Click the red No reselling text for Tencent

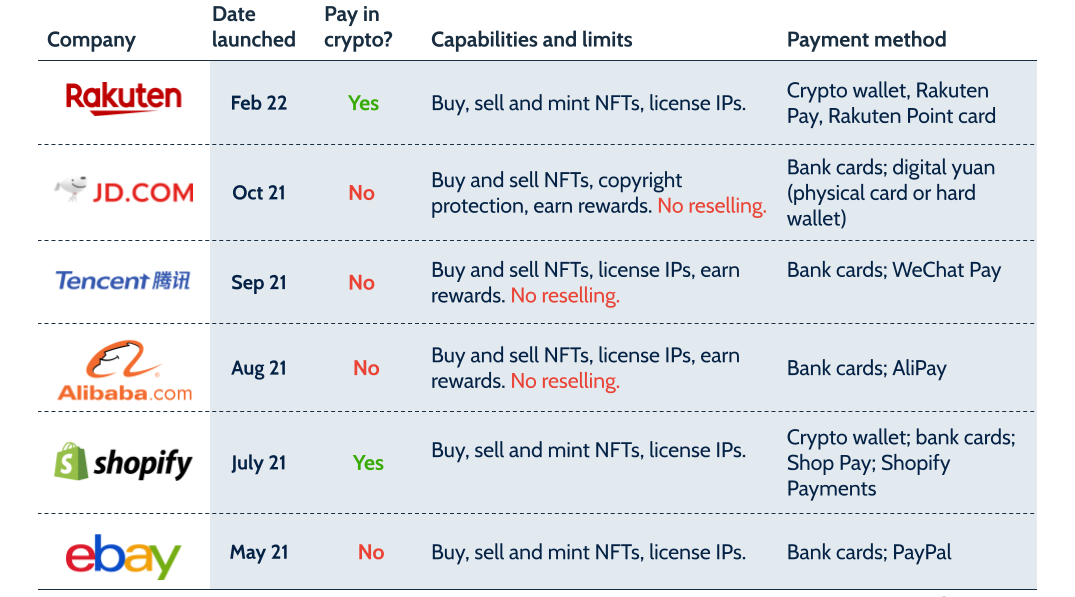click(565, 296)
